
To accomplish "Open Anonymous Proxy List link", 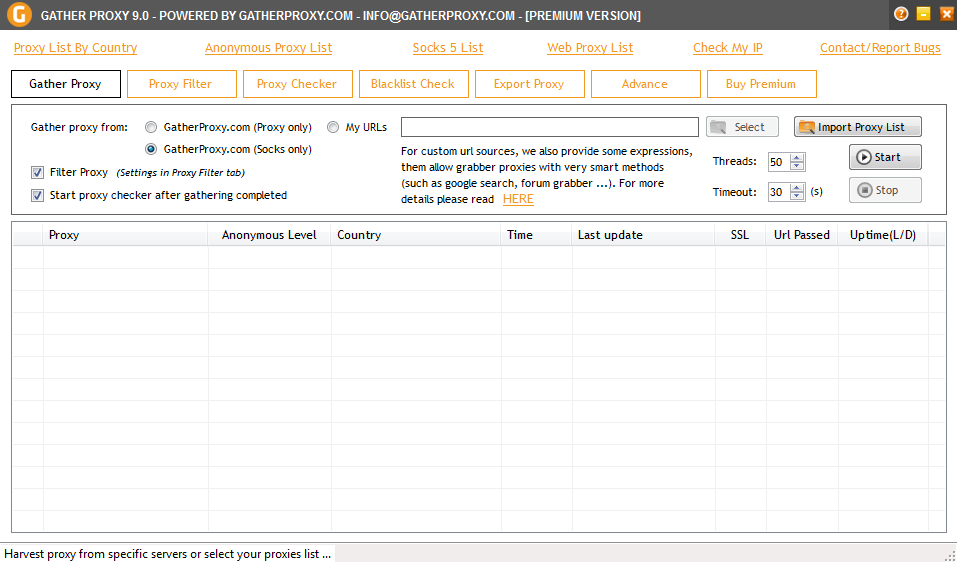I will (x=269, y=48).
